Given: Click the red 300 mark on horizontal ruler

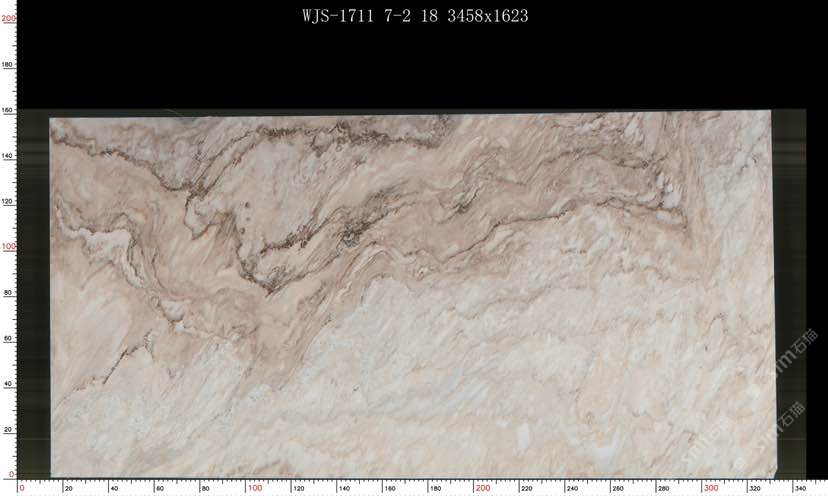Looking at the screenshot, I should [709, 488].
